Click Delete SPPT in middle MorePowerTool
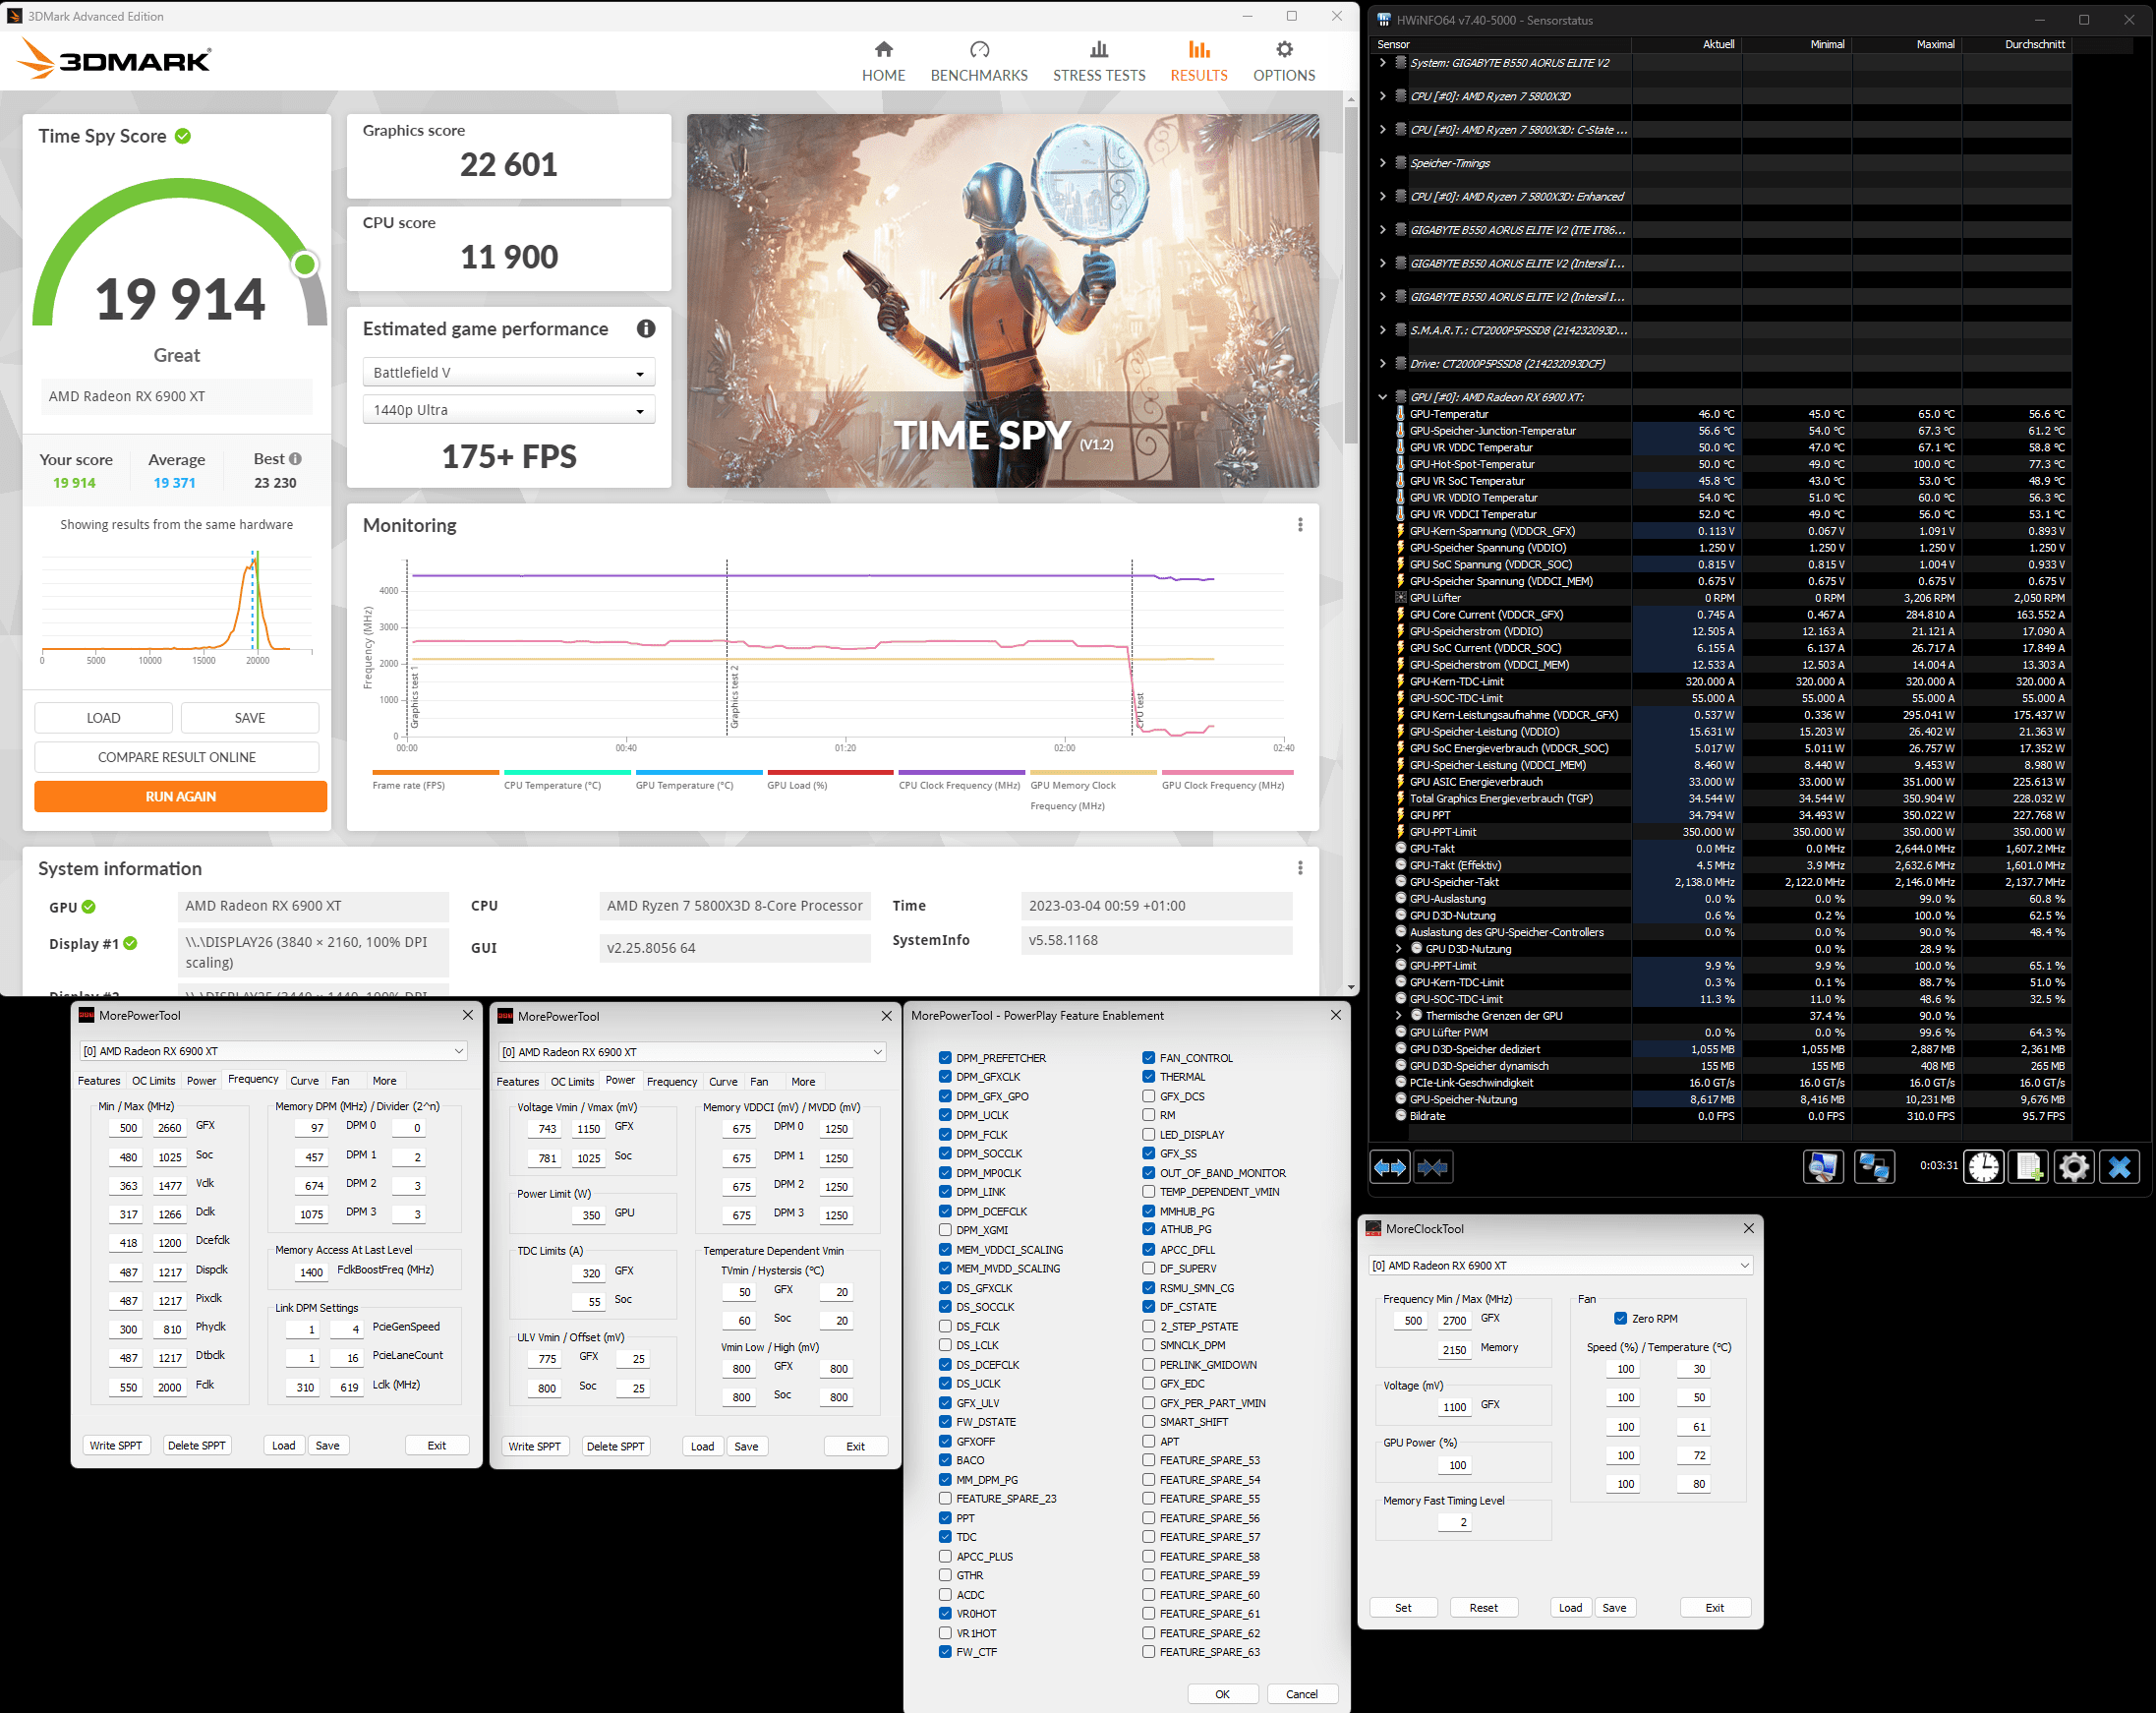Viewport: 2156px width, 1713px height. point(616,1447)
